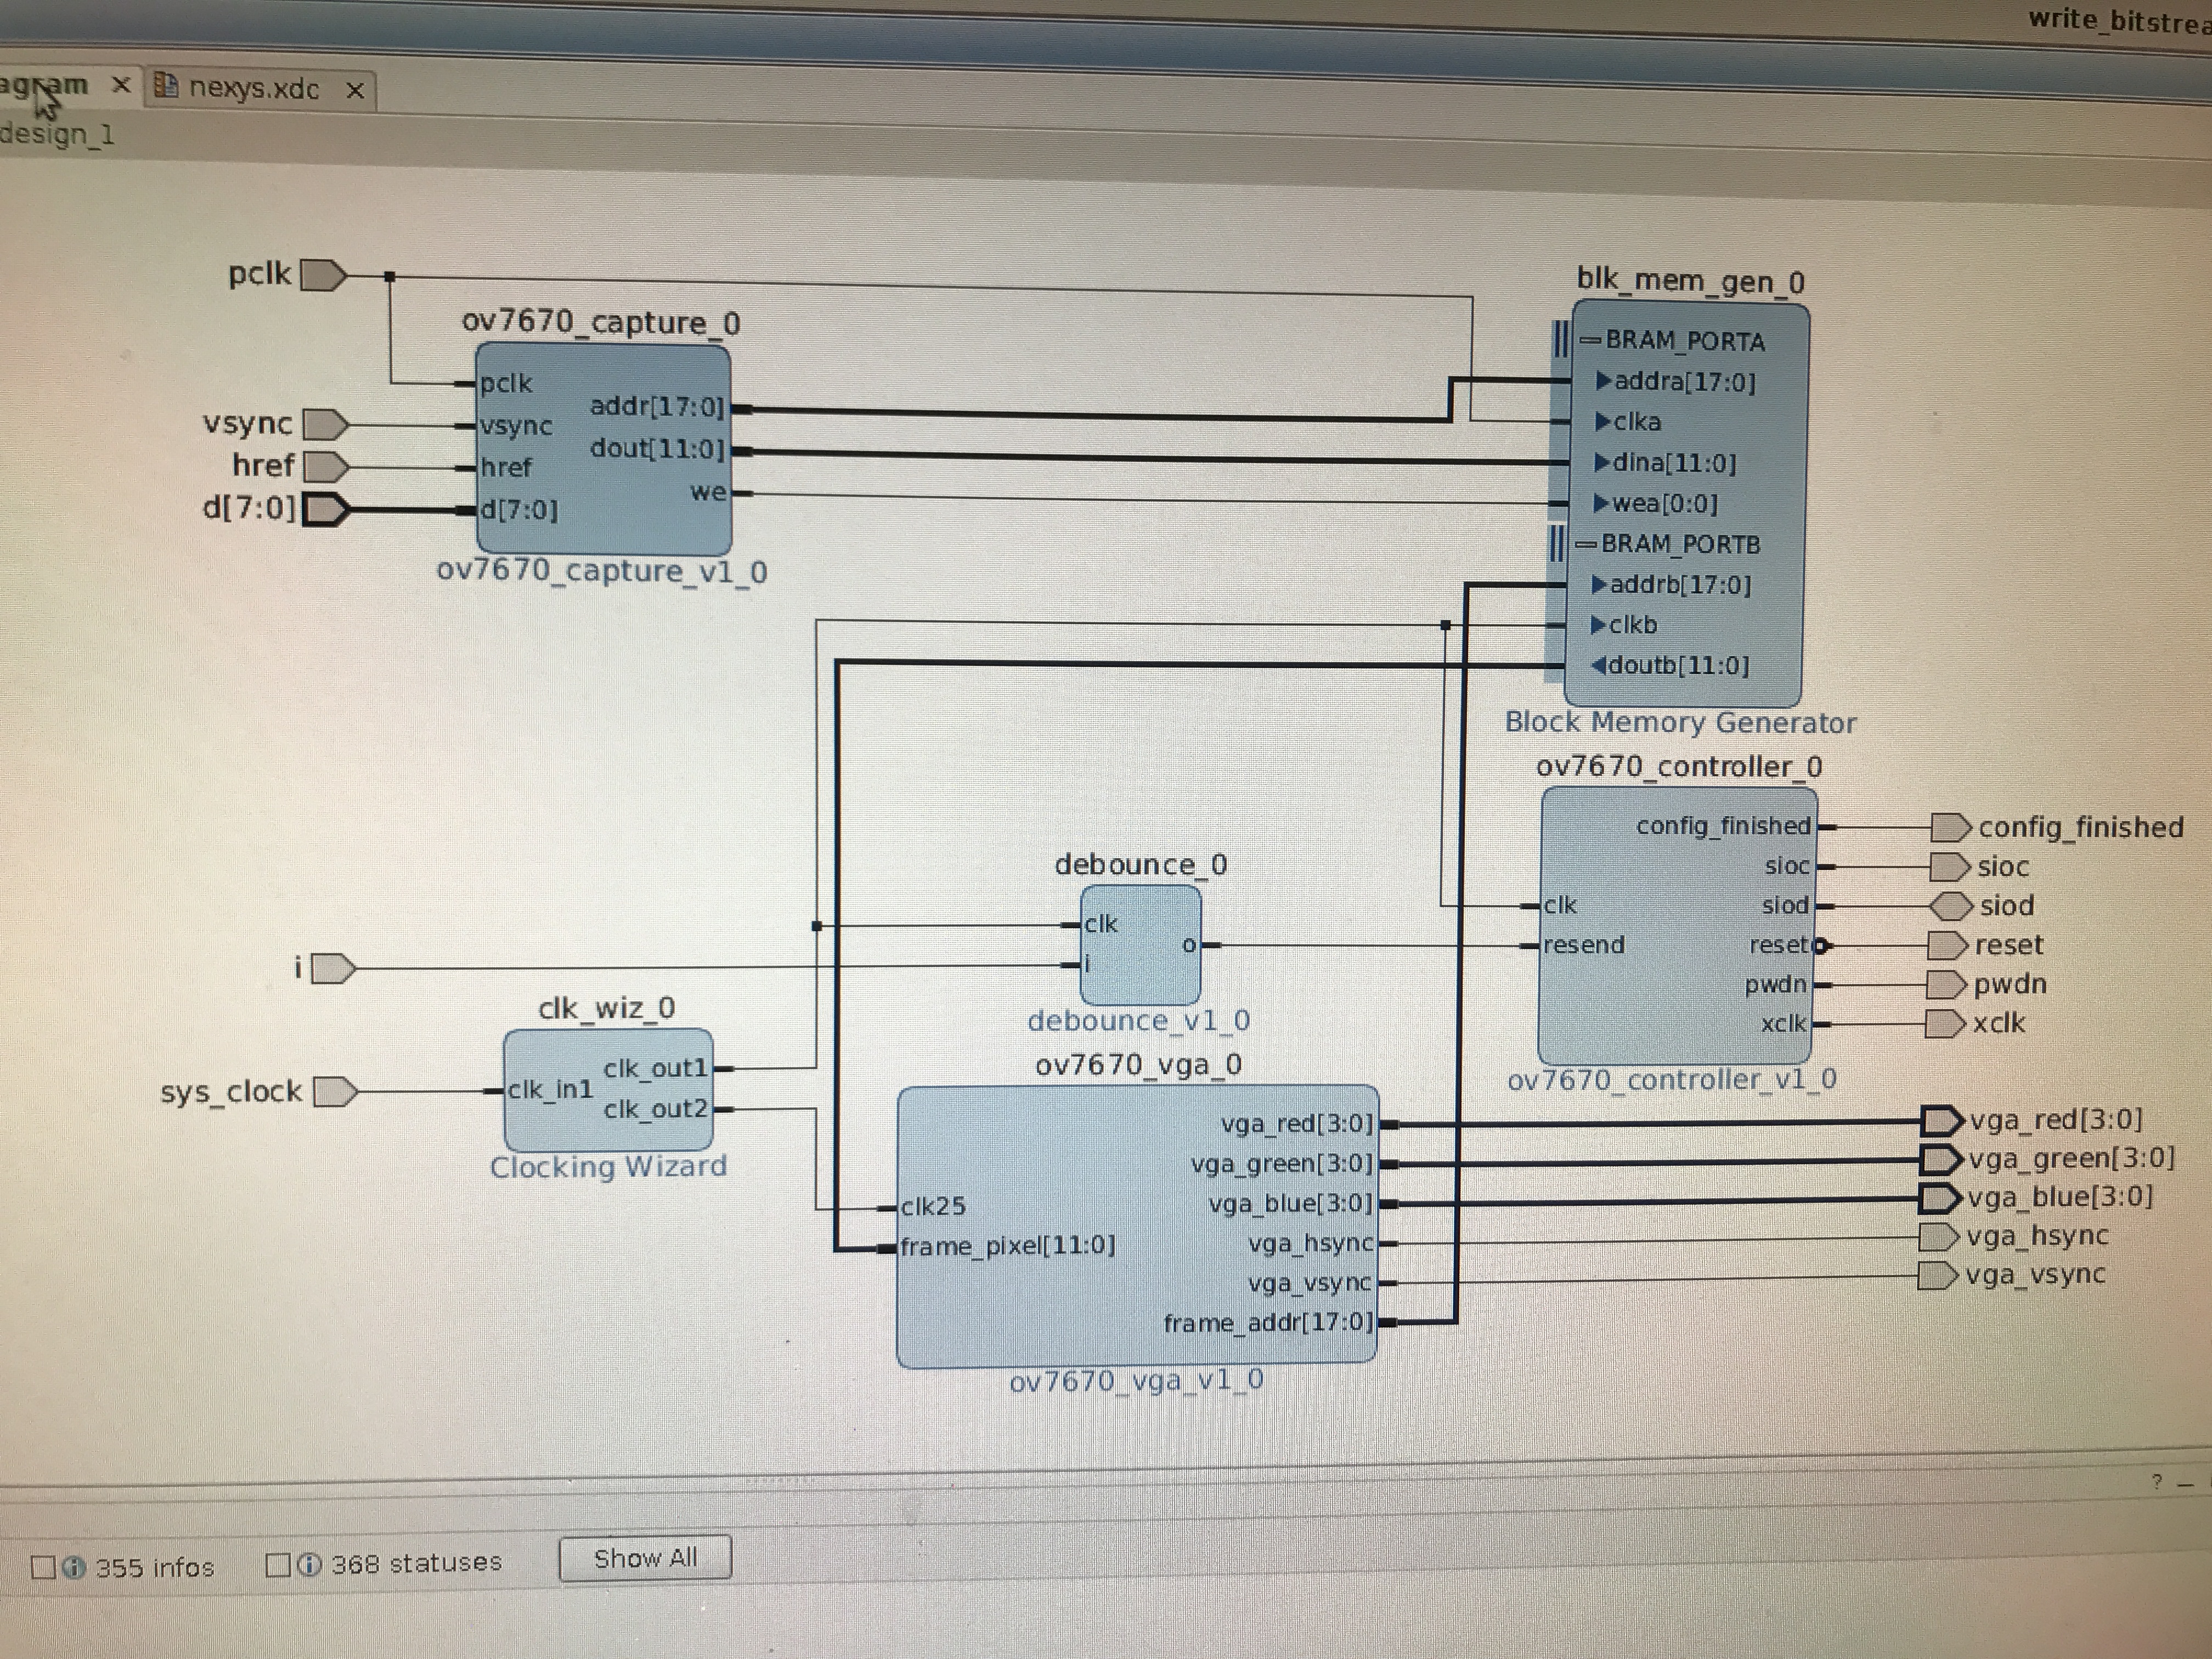
Task: Select the ov7670_capture_0 block
Action: point(603,448)
